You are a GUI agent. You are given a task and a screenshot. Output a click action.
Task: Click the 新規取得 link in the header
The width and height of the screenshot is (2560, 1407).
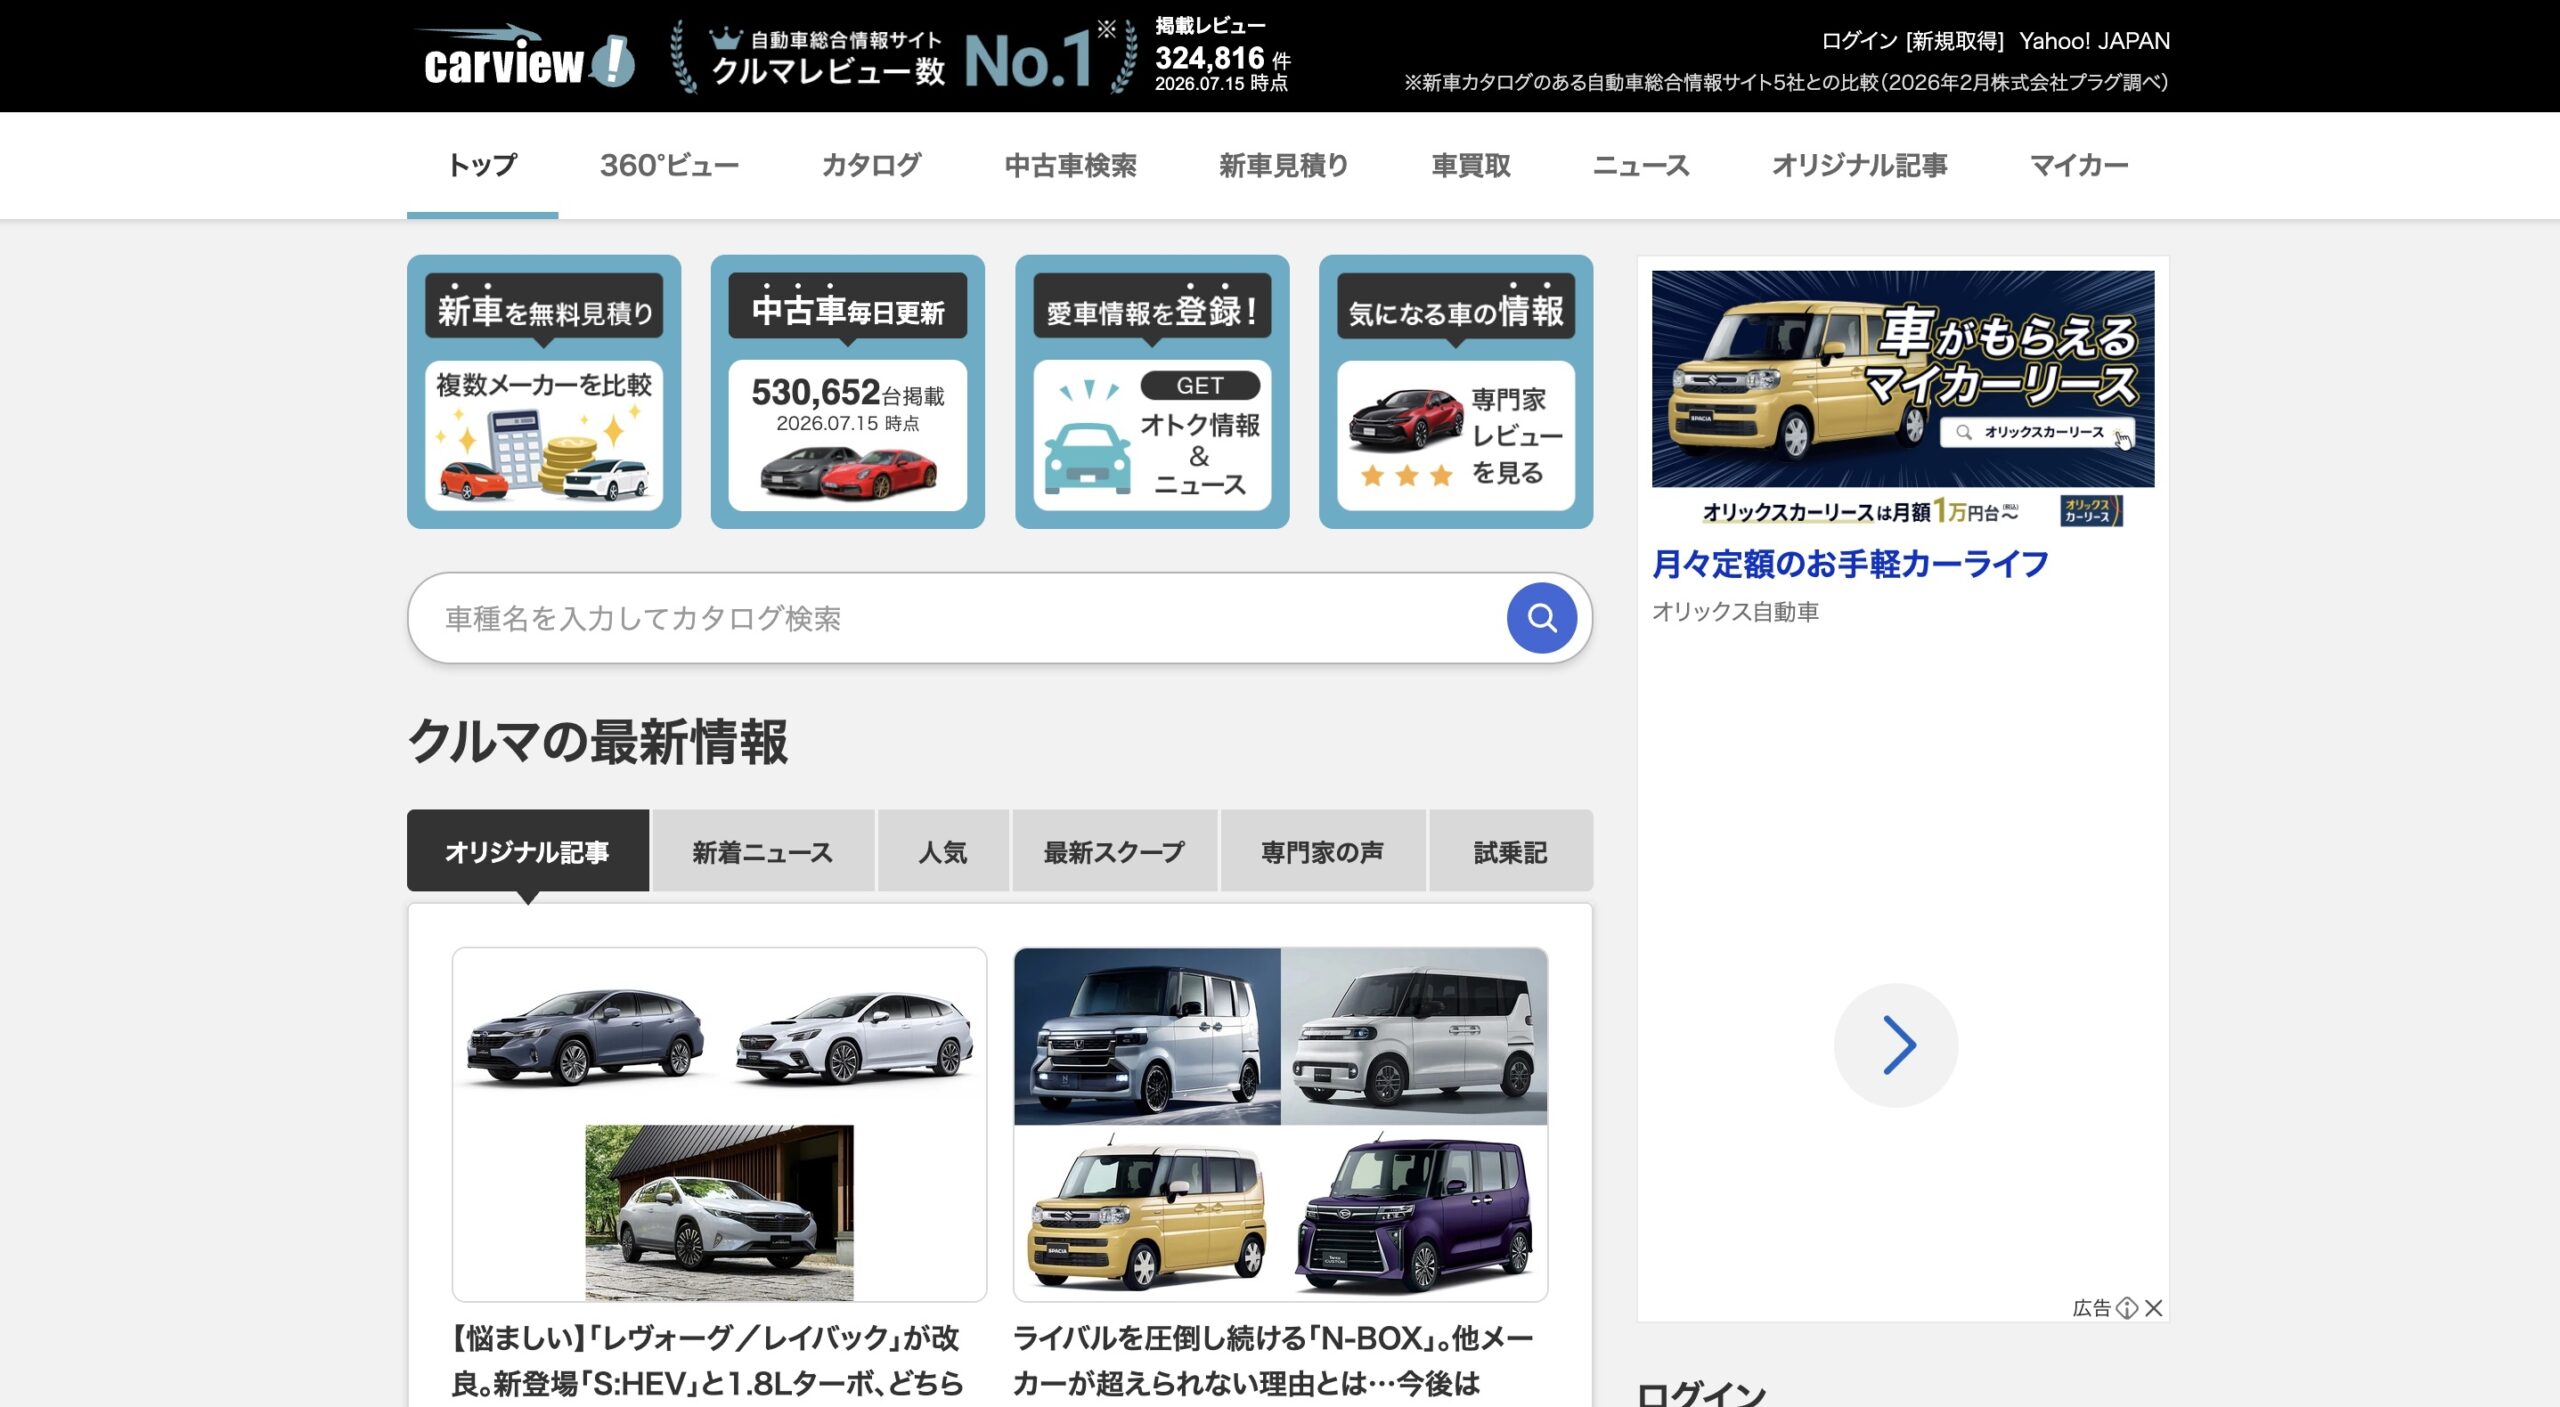point(1955,41)
